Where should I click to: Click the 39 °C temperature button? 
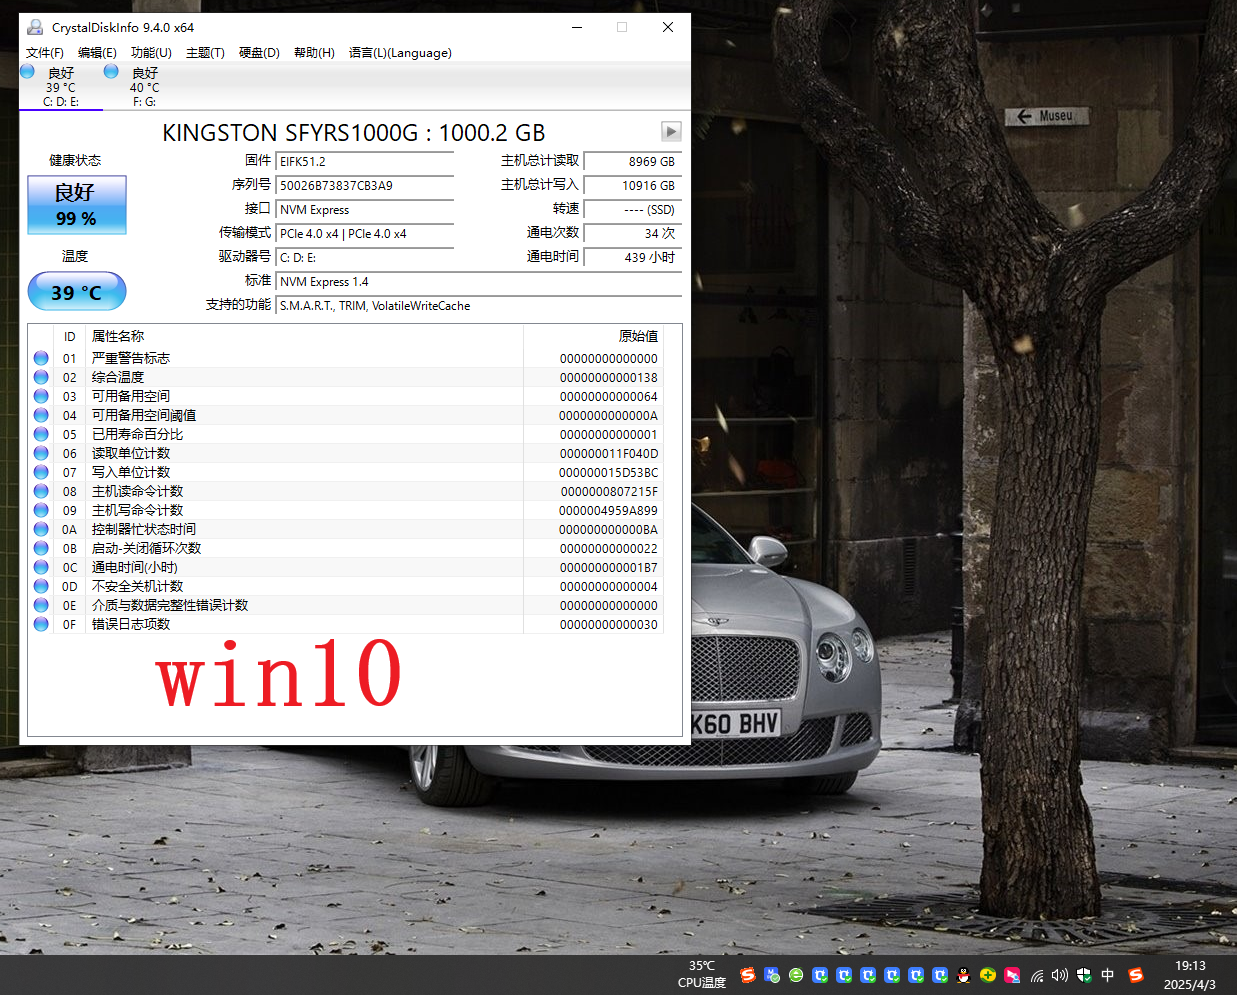coord(77,292)
